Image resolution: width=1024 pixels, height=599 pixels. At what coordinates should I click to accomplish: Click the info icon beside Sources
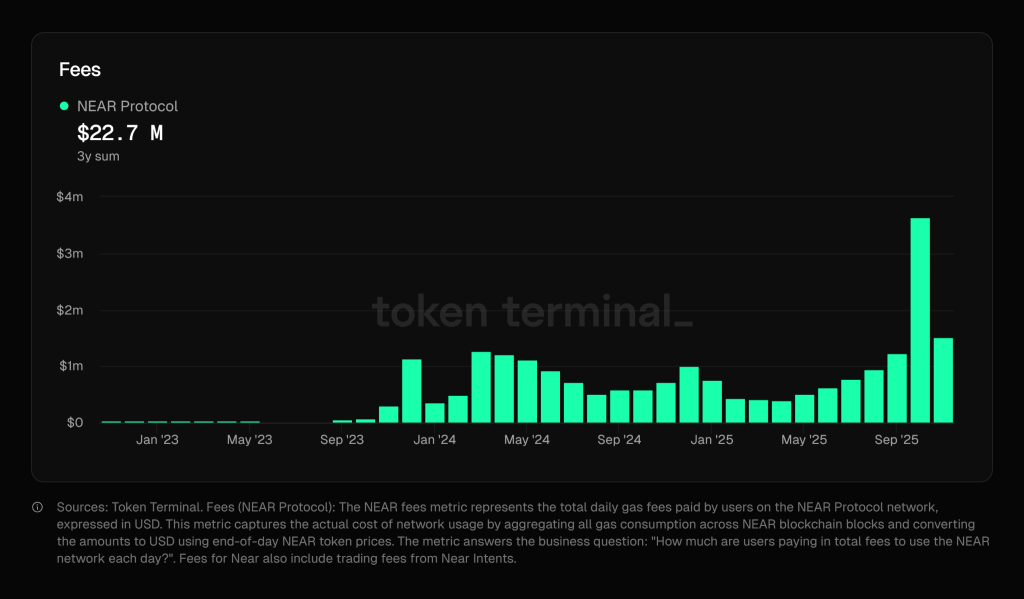click(37, 507)
